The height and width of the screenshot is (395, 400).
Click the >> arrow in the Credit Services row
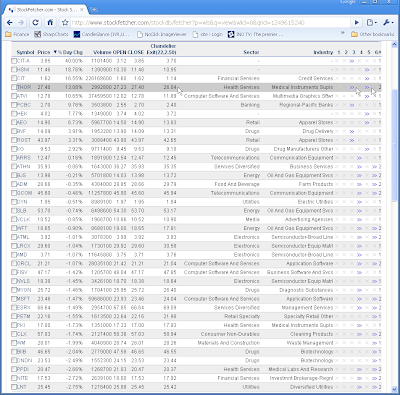(x=367, y=79)
